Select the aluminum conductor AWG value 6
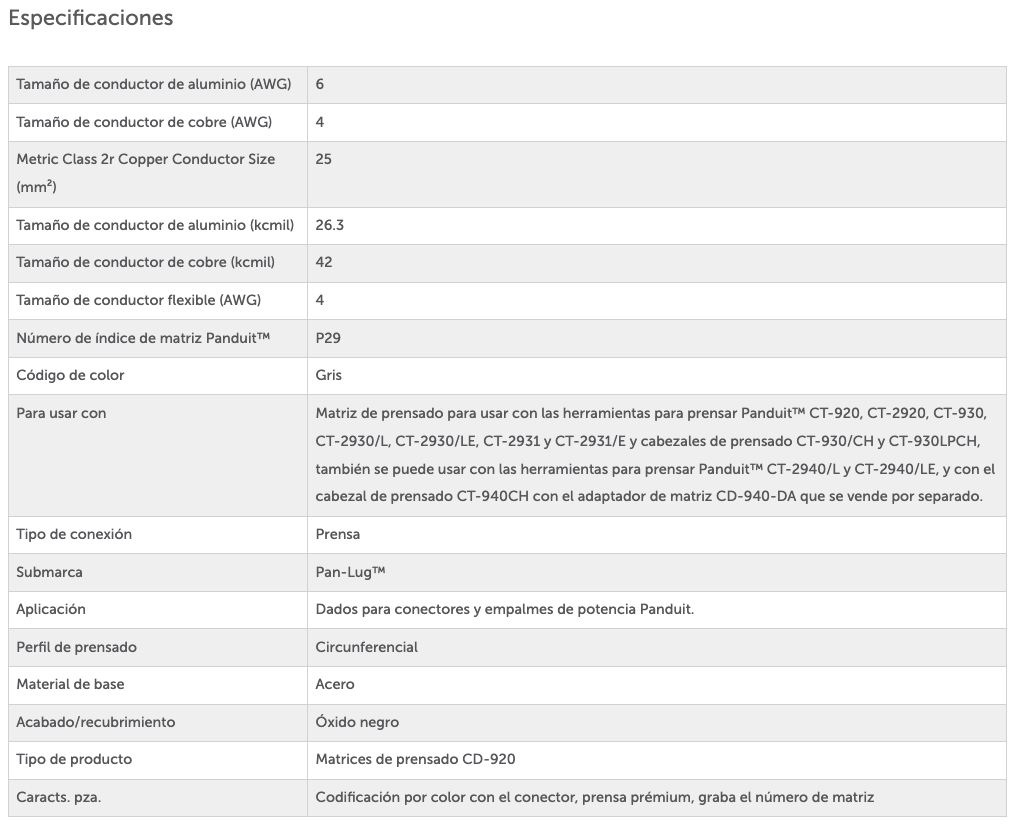The image size is (1016, 825). point(320,84)
